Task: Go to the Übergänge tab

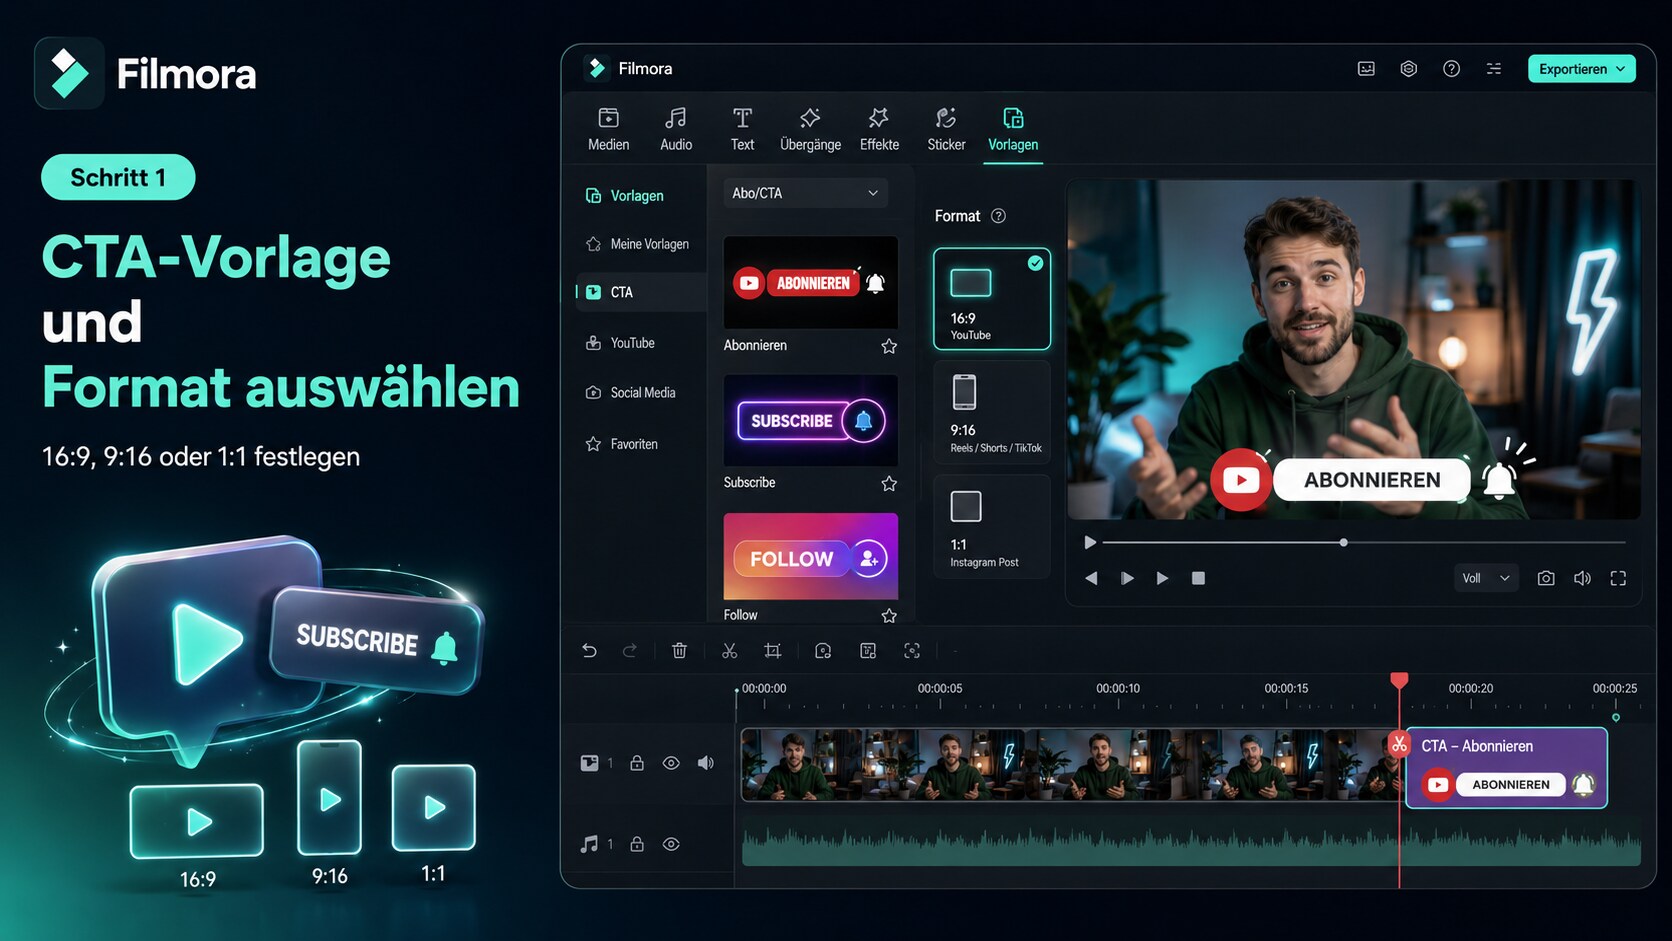Action: [810, 130]
